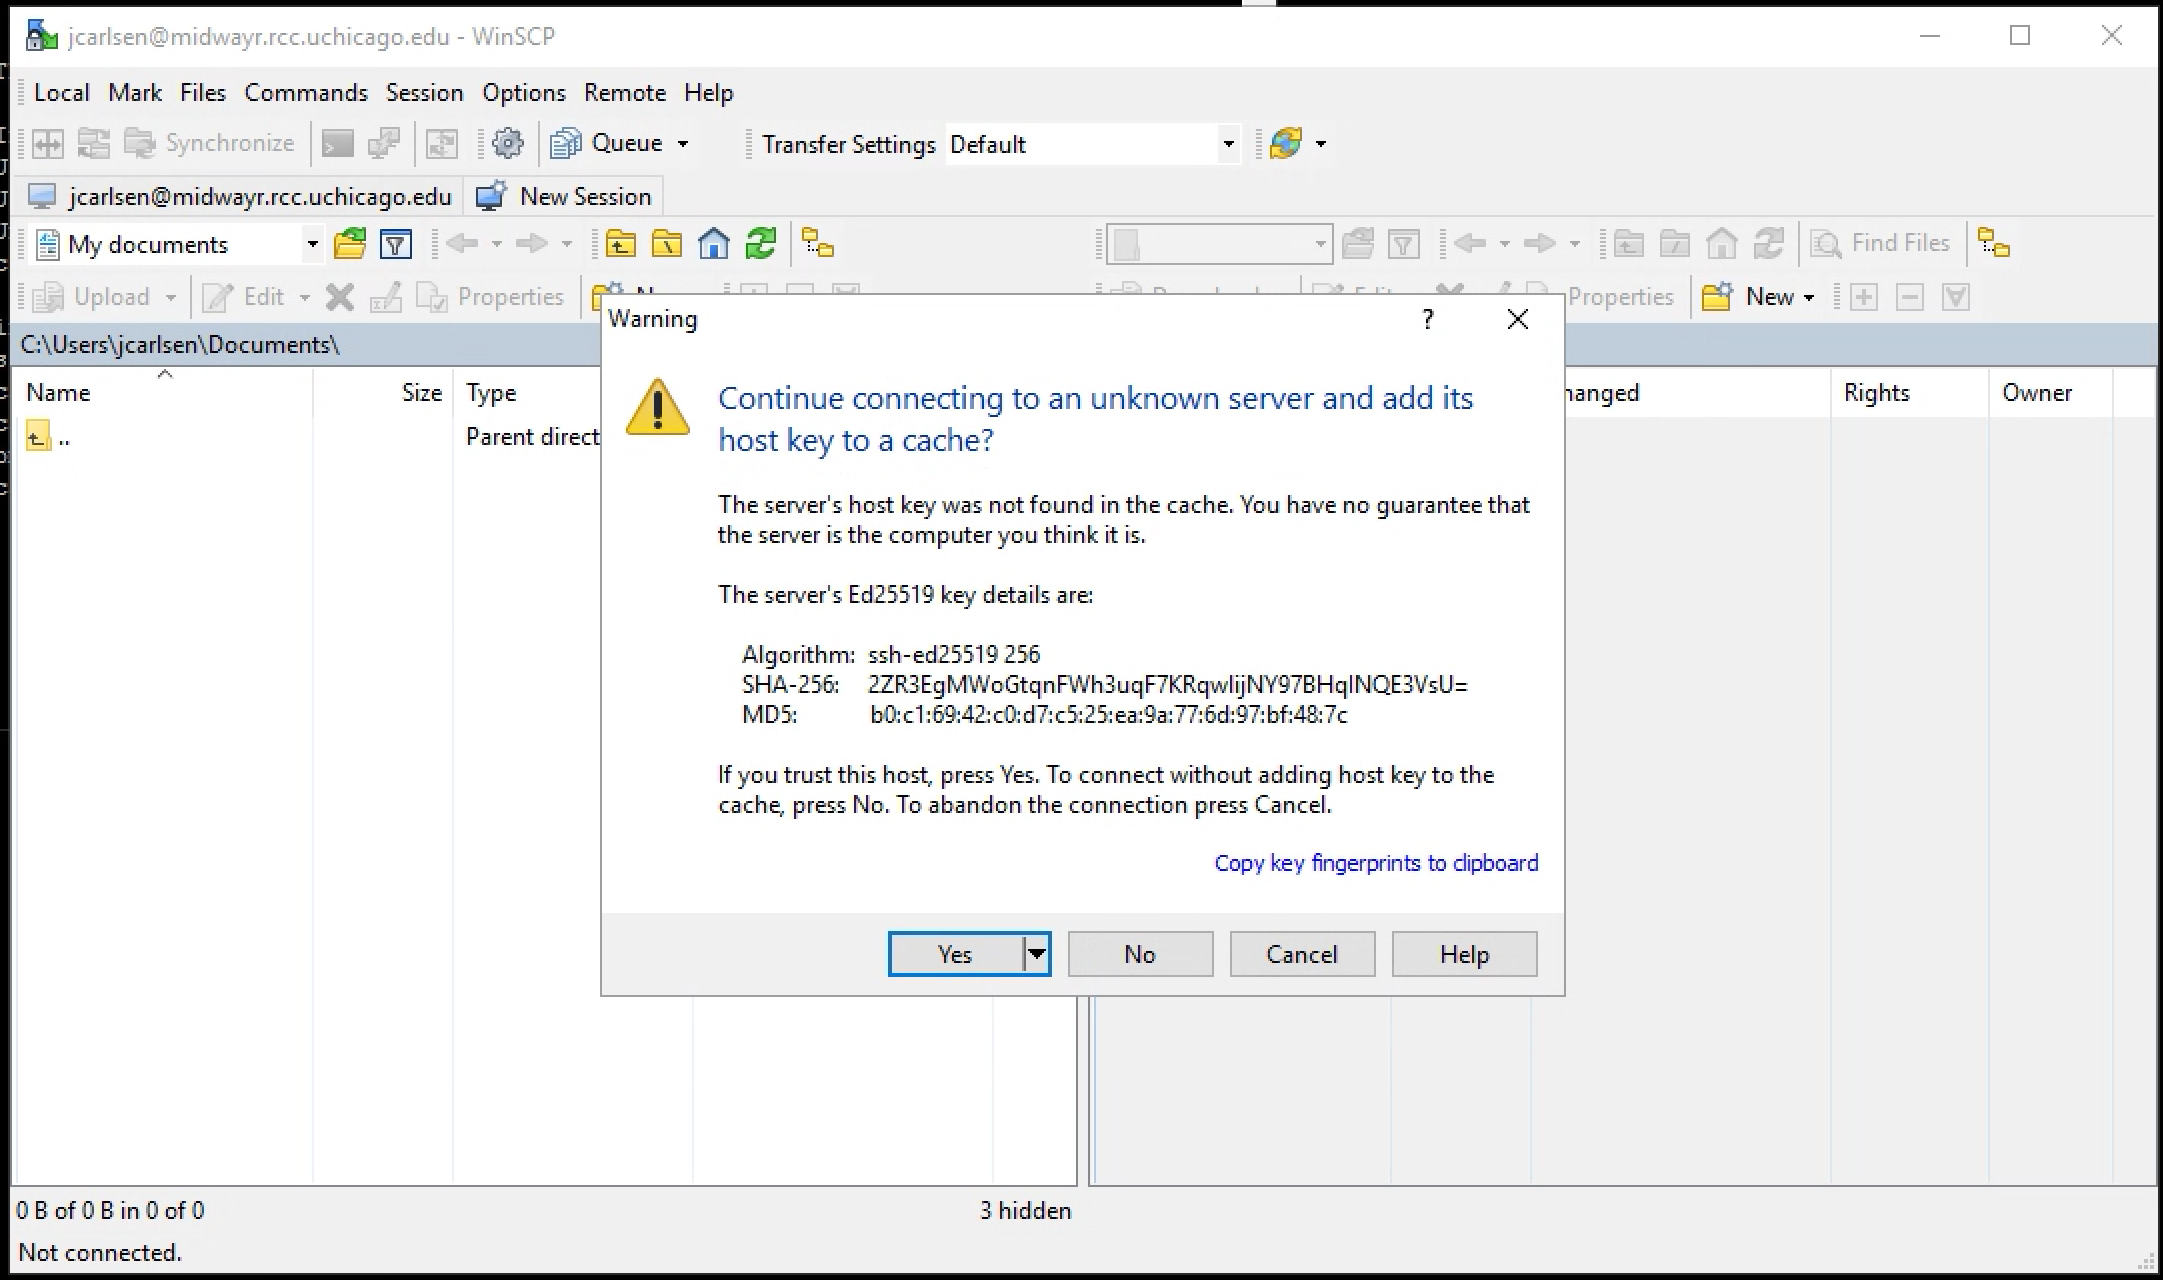Expand the Upload dropdown arrow

[x=170, y=297]
